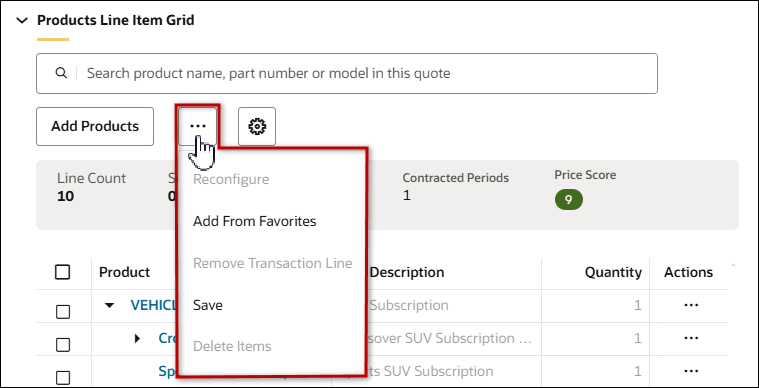759x388 pixels.
Task: Focus the product search field
Action: (x=347, y=74)
